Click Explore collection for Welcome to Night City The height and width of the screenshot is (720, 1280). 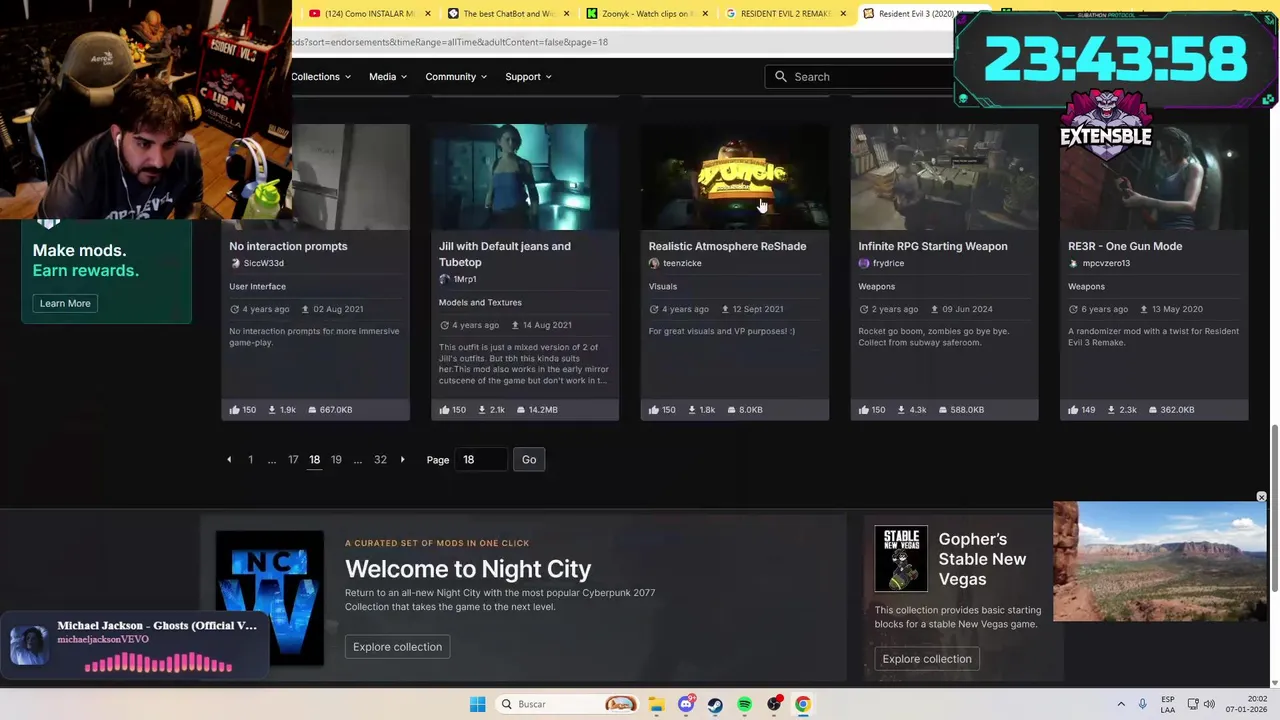(397, 647)
